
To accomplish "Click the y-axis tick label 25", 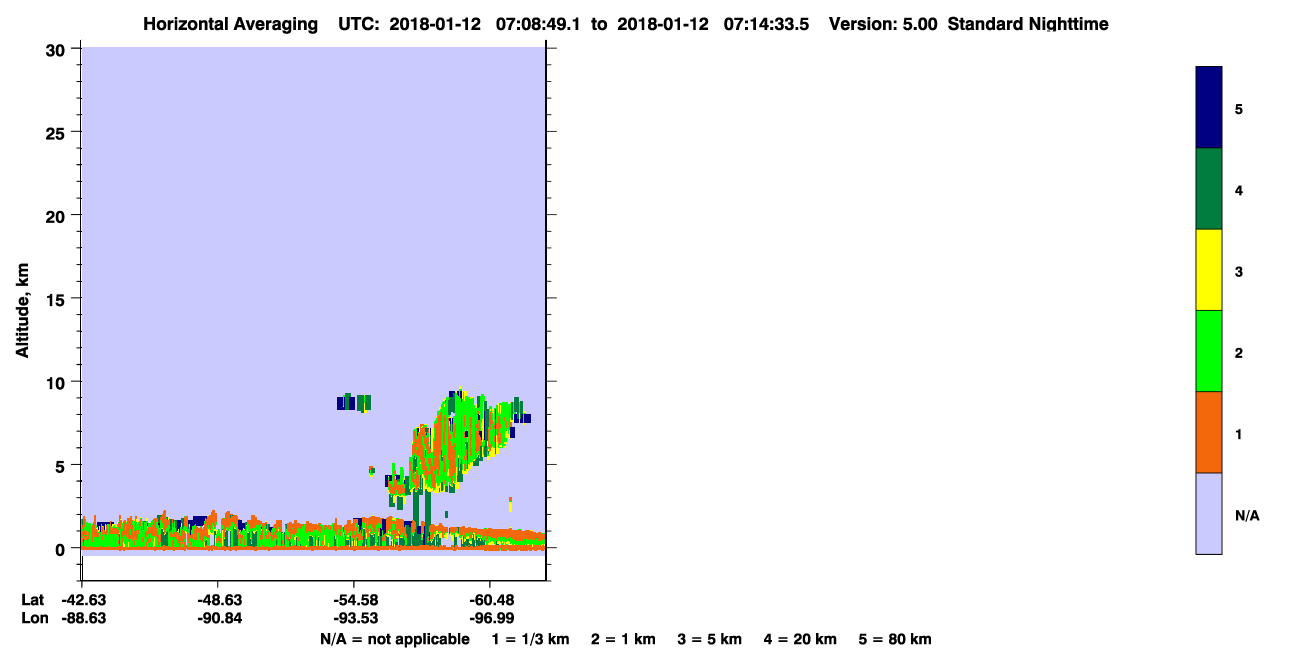I will [58, 132].
